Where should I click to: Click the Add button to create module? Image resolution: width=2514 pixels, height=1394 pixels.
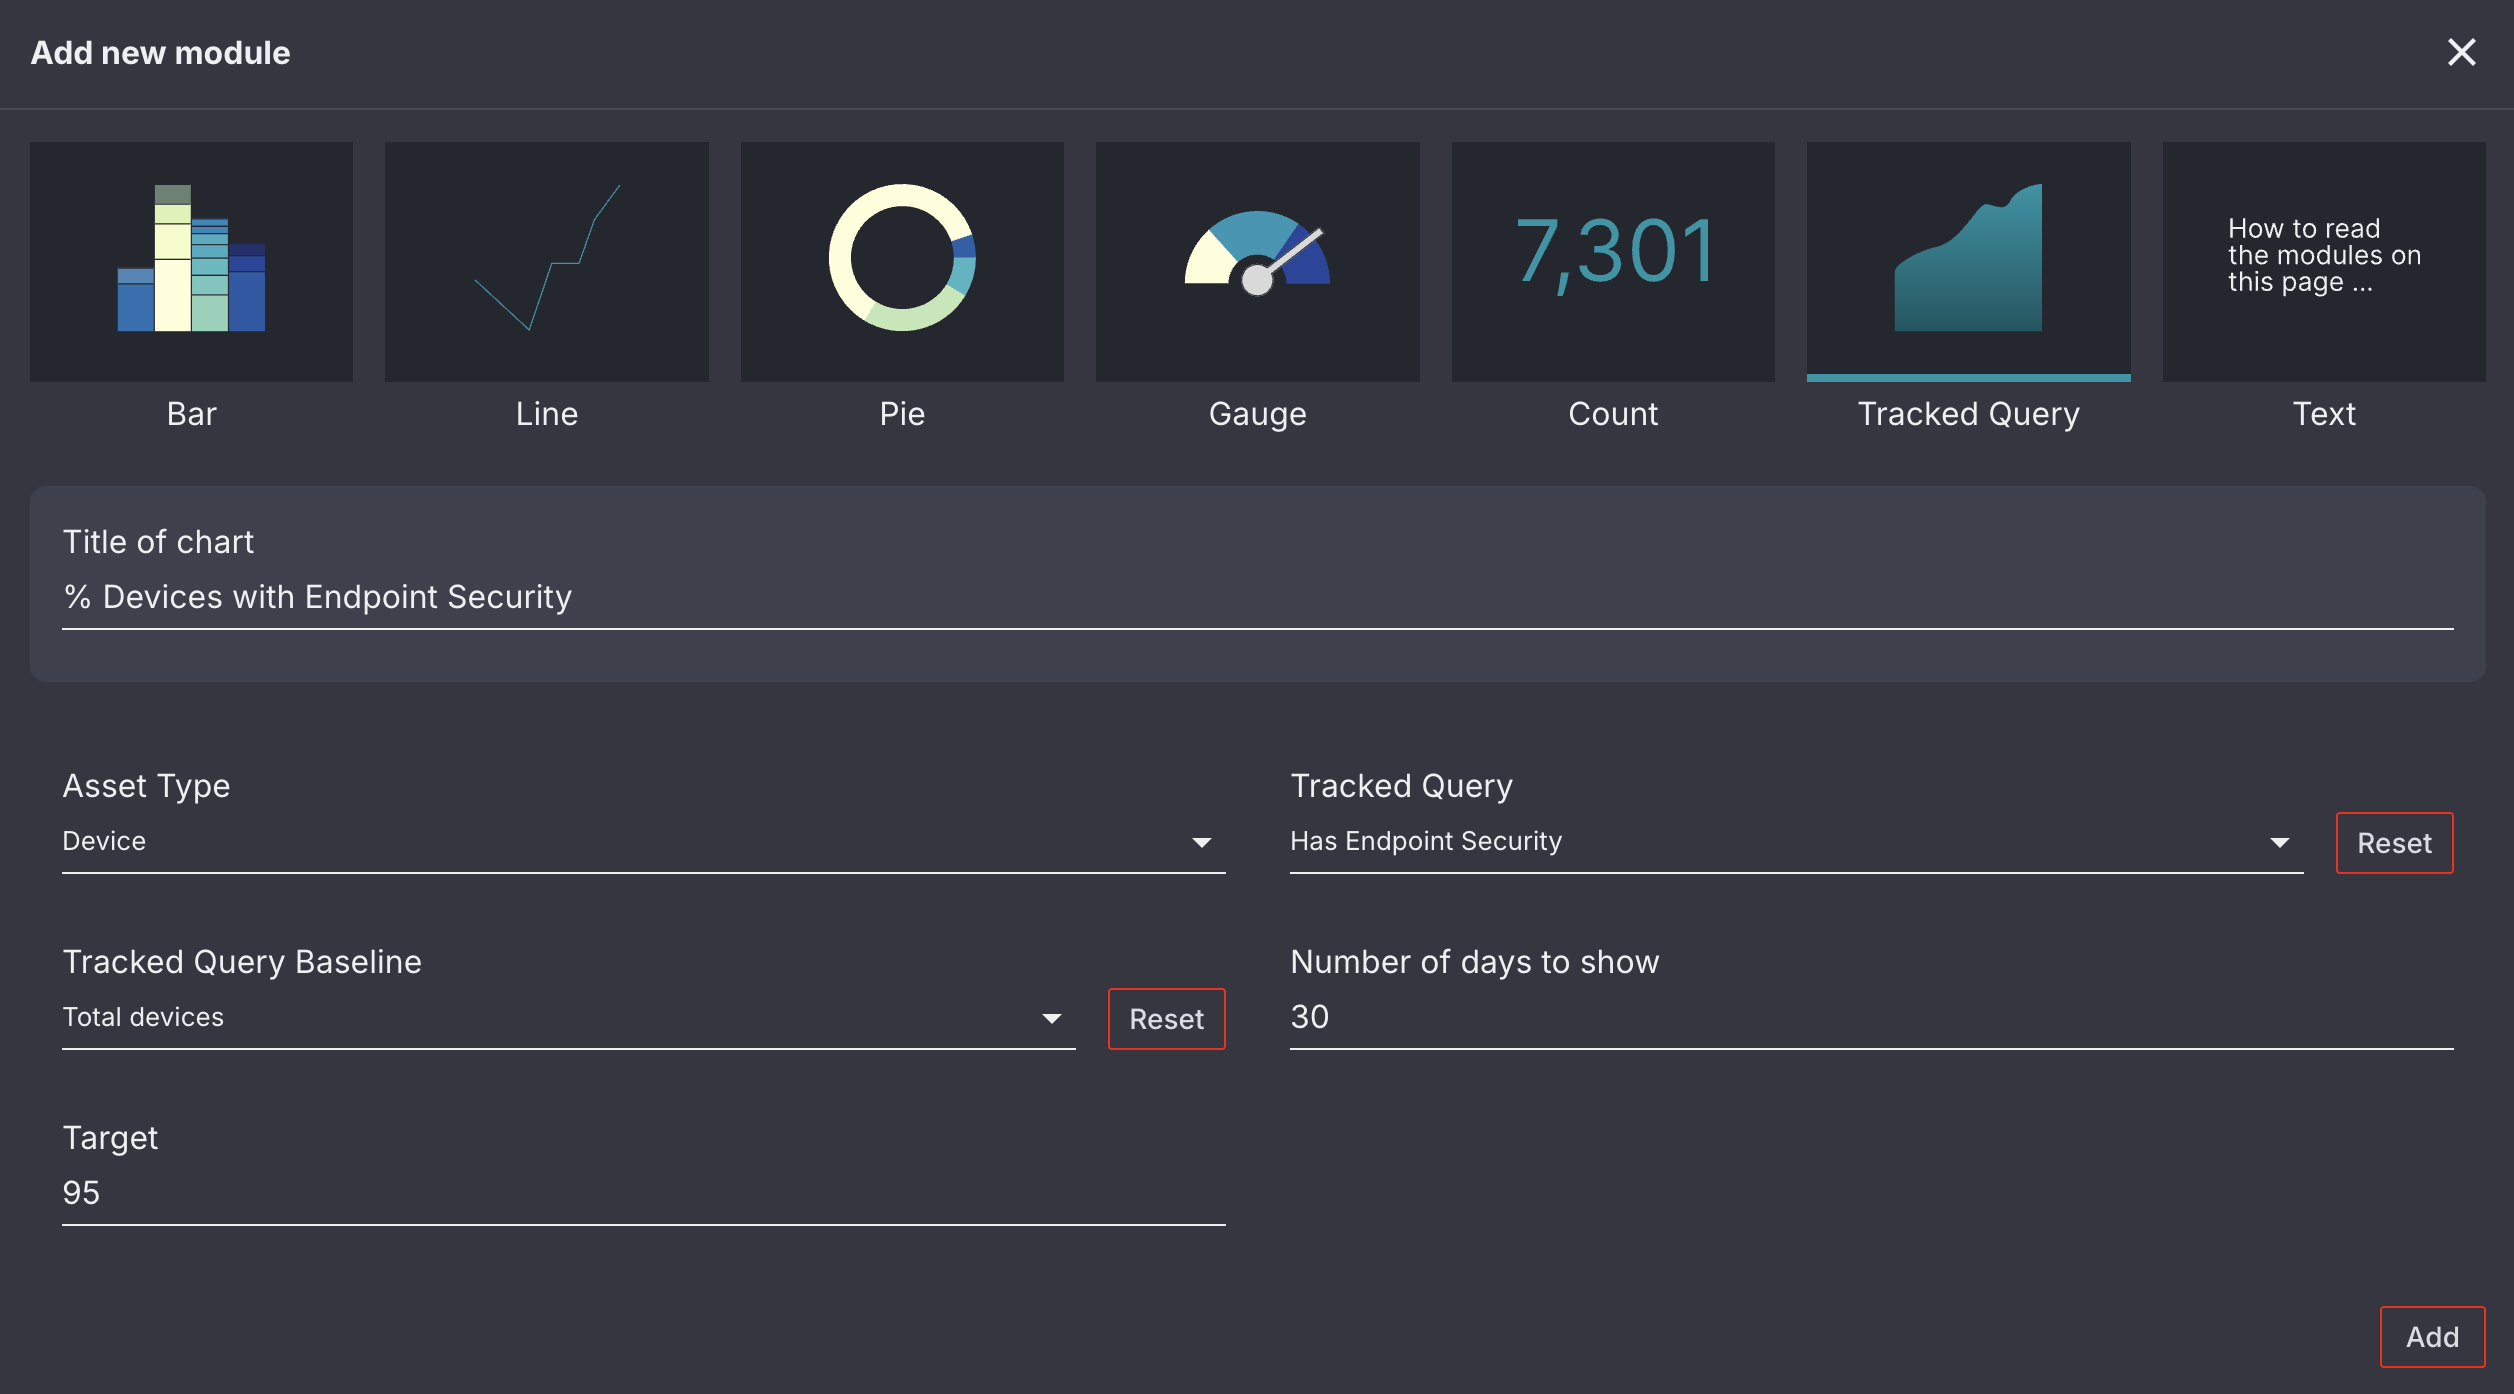[x=2432, y=1336]
